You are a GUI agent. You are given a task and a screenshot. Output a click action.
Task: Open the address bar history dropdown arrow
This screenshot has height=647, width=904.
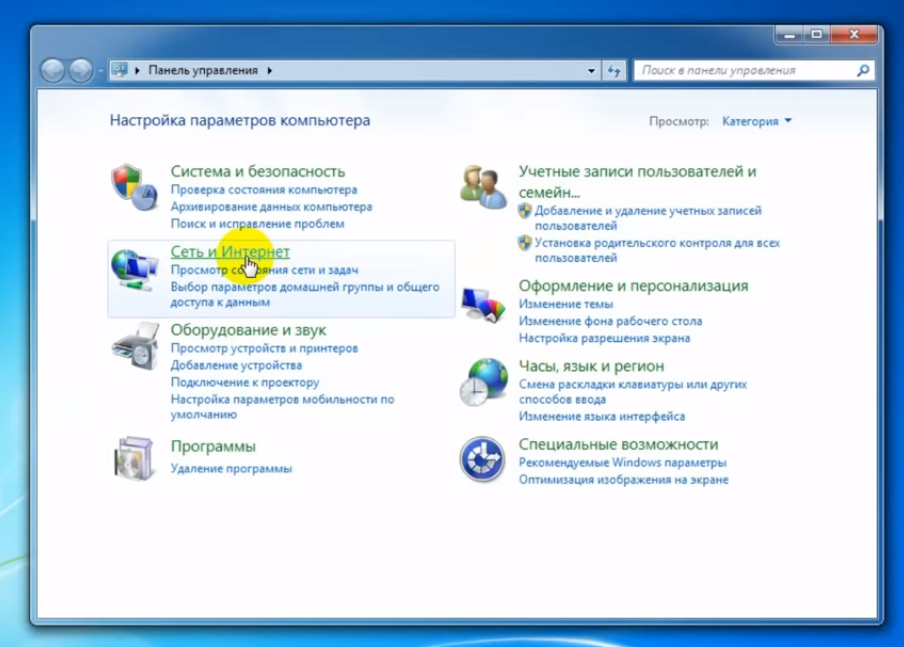pos(591,71)
